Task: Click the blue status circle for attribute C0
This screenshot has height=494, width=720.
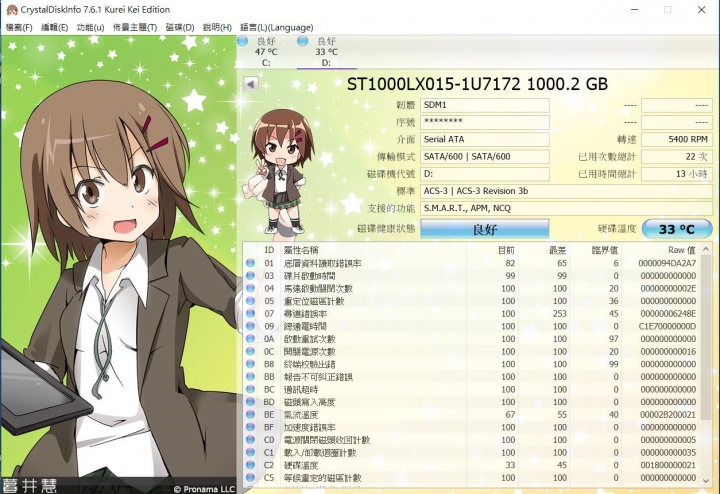Action: click(250, 440)
